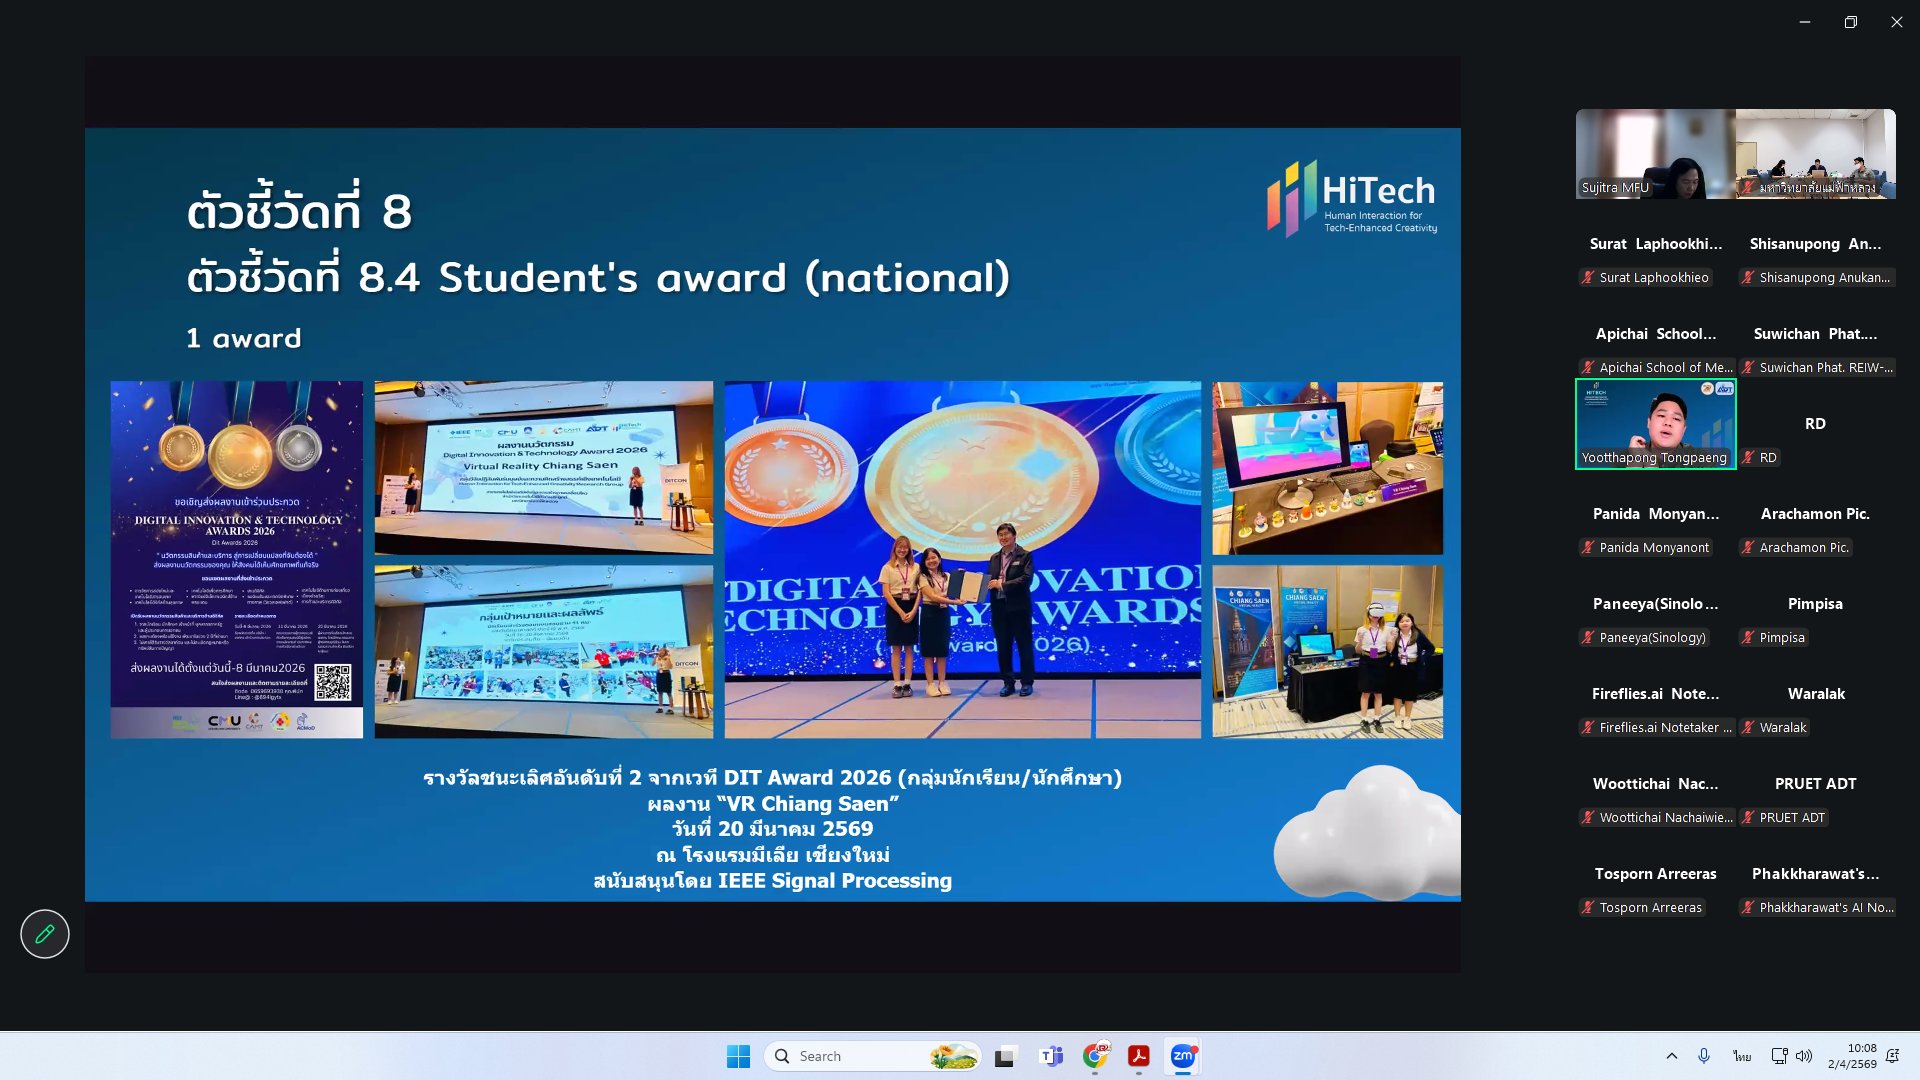Click the muted mic icon beside Surat Laphookhieo
The height and width of the screenshot is (1080, 1920).
pyautogui.click(x=1588, y=278)
